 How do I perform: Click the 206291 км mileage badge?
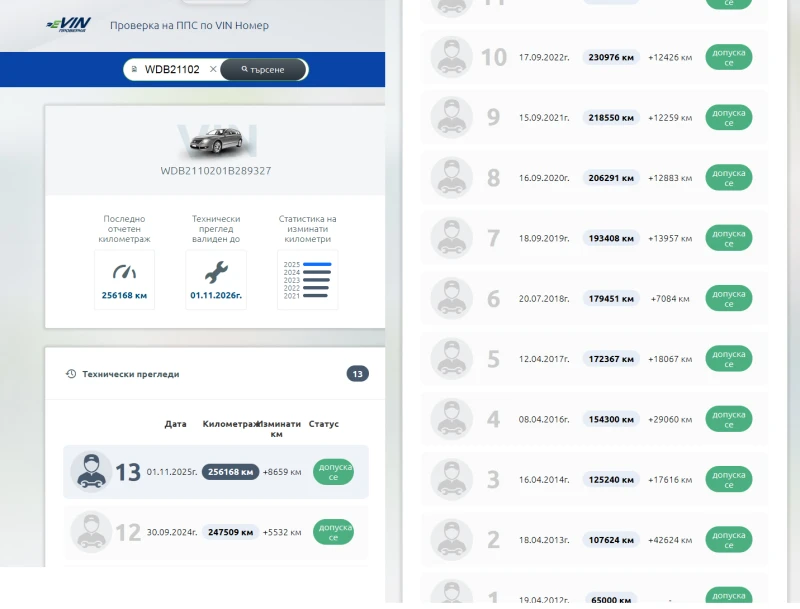pyautogui.click(x=611, y=178)
